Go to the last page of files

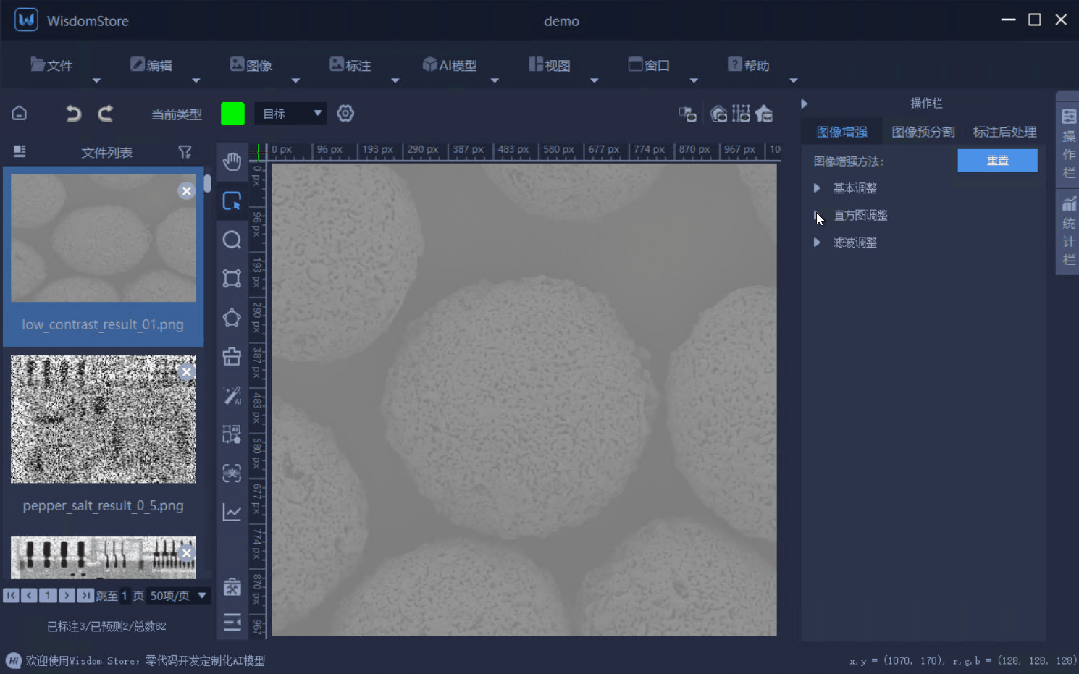pyautogui.click(x=85, y=596)
